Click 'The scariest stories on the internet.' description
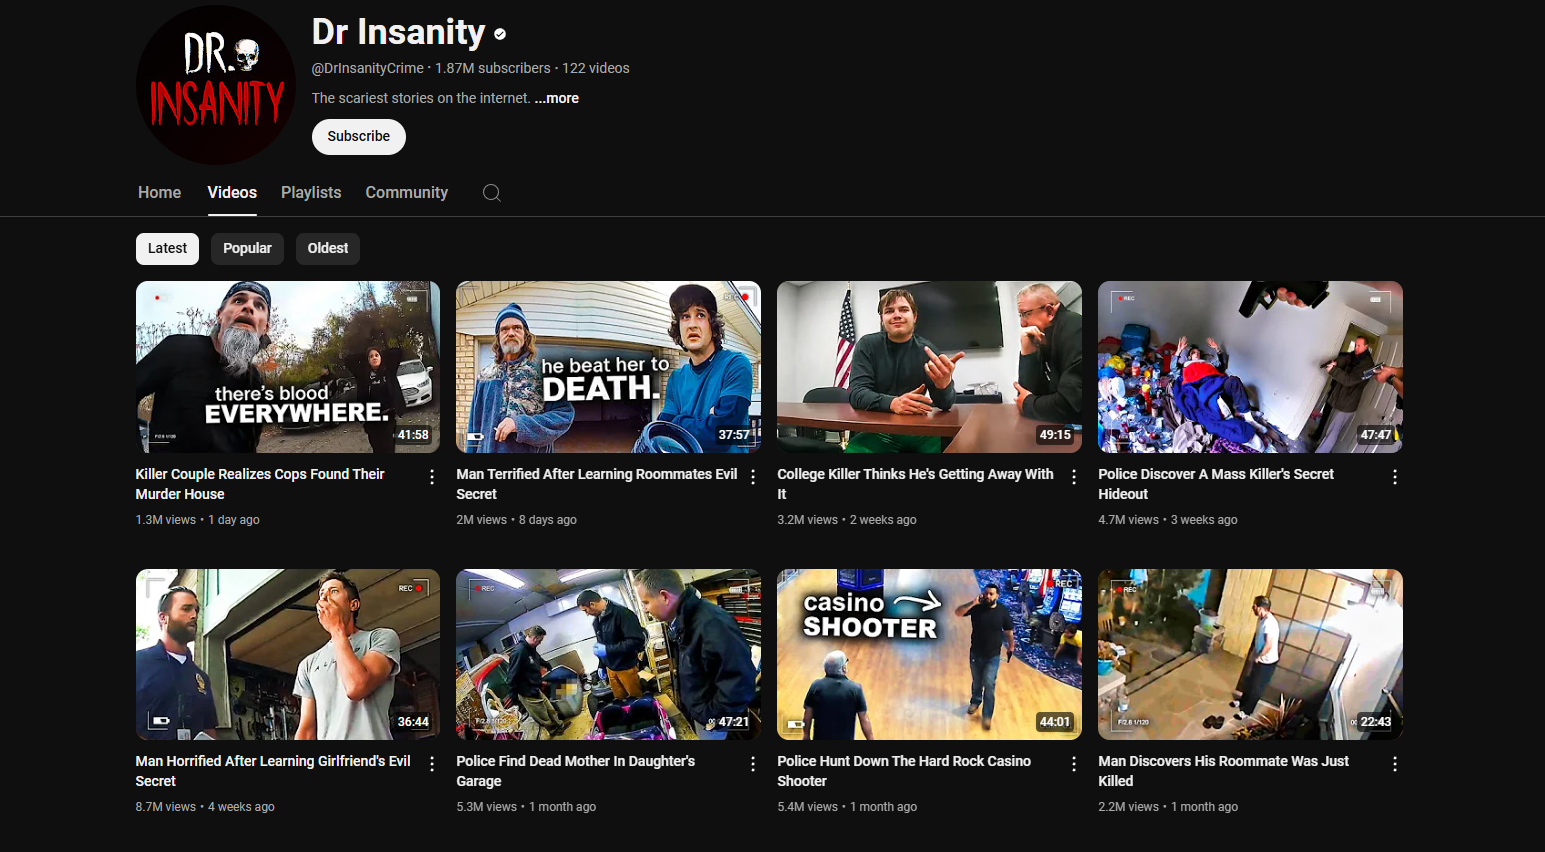 coord(421,98)
